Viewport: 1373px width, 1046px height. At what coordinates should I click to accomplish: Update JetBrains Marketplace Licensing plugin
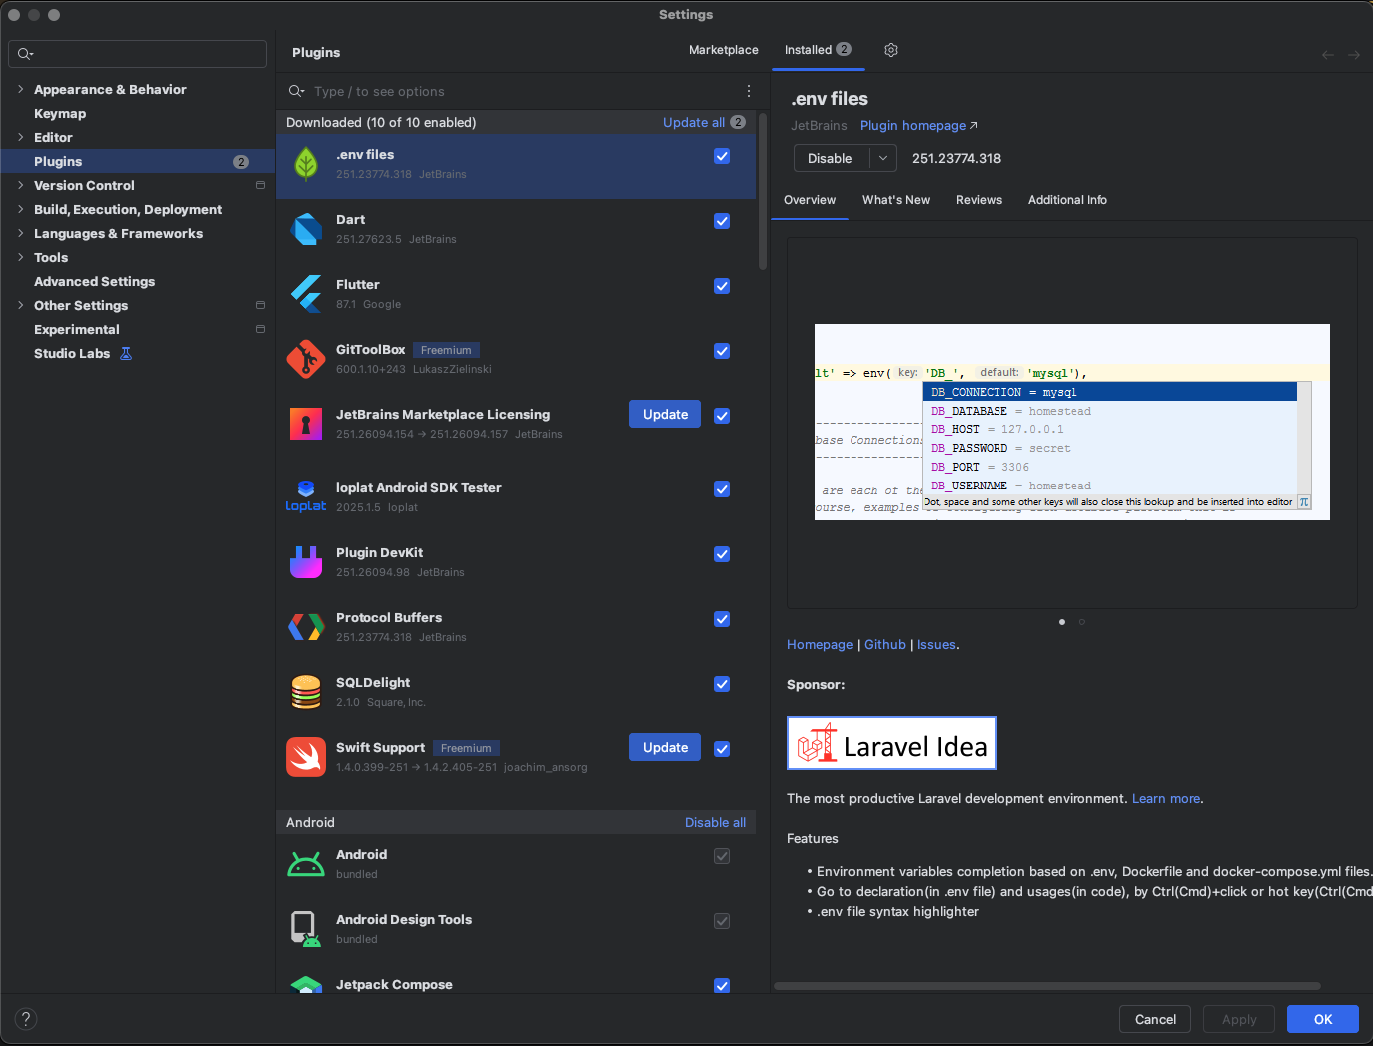(x=665, y=414)
